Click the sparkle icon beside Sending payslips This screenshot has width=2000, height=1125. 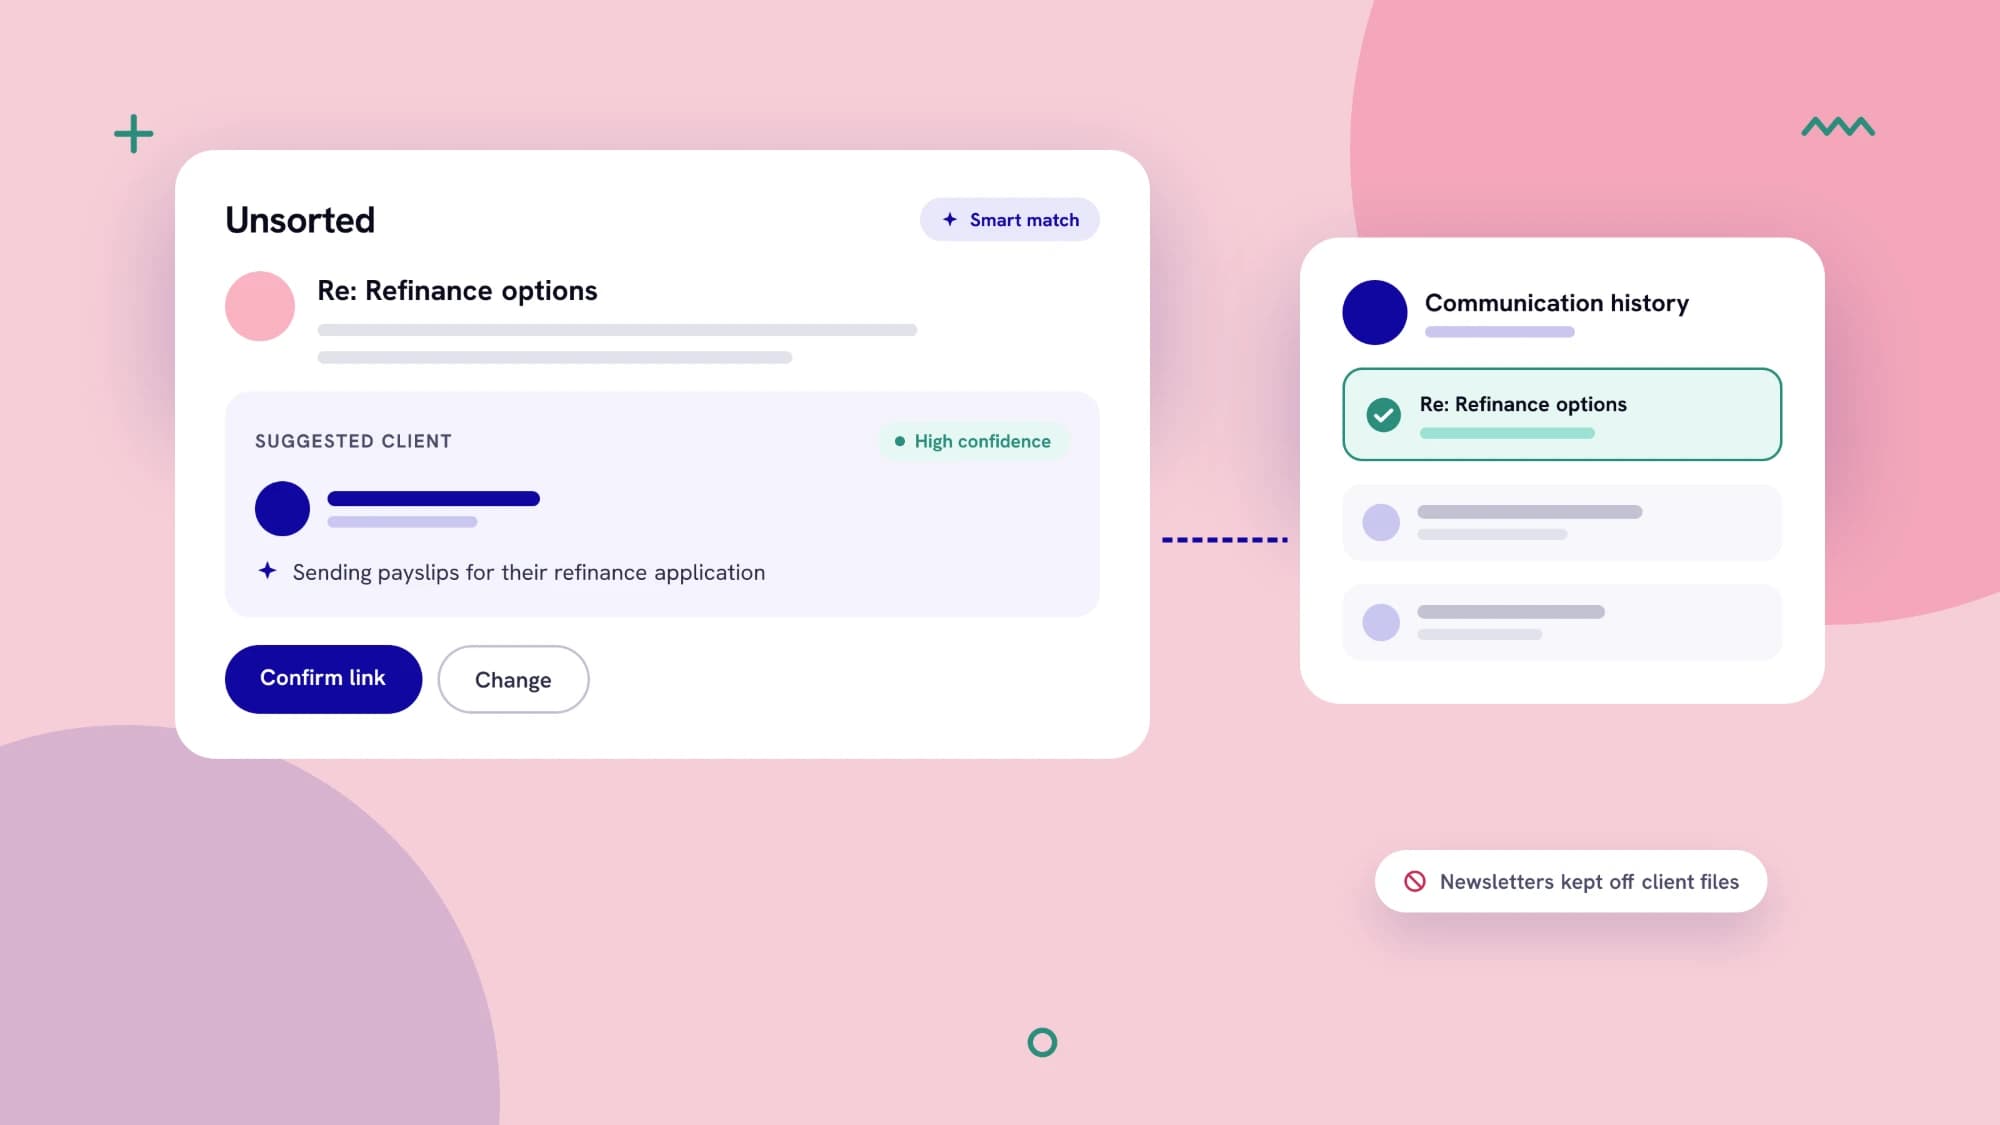point(267,570)
